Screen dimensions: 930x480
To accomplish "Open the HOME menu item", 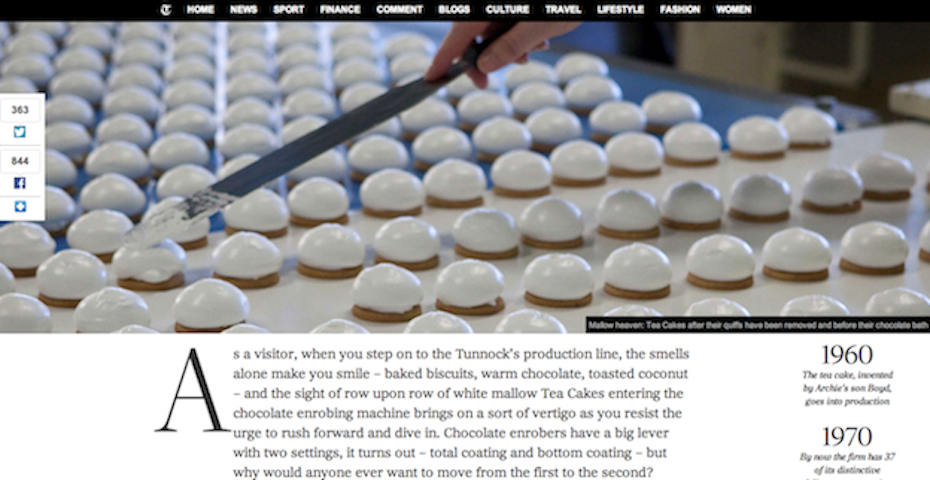I will pyautogui.click(x=200, y=9).
